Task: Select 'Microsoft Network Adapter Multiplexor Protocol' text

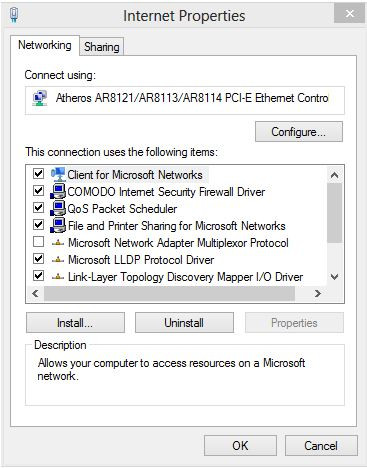Action: coord(178,243)
